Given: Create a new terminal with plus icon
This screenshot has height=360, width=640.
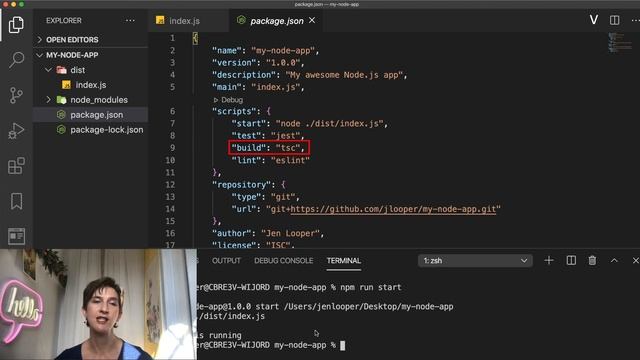Looking at the screenshot, I should pyautogui.click(x=549, y=260).
